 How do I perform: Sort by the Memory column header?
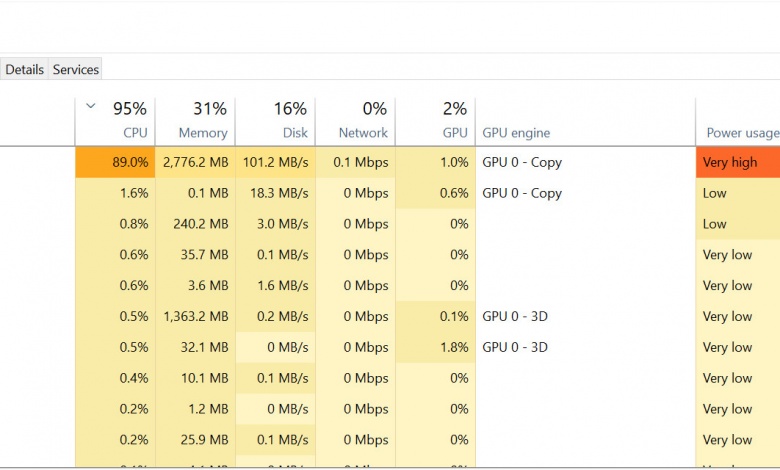click(x=202, y=132)
